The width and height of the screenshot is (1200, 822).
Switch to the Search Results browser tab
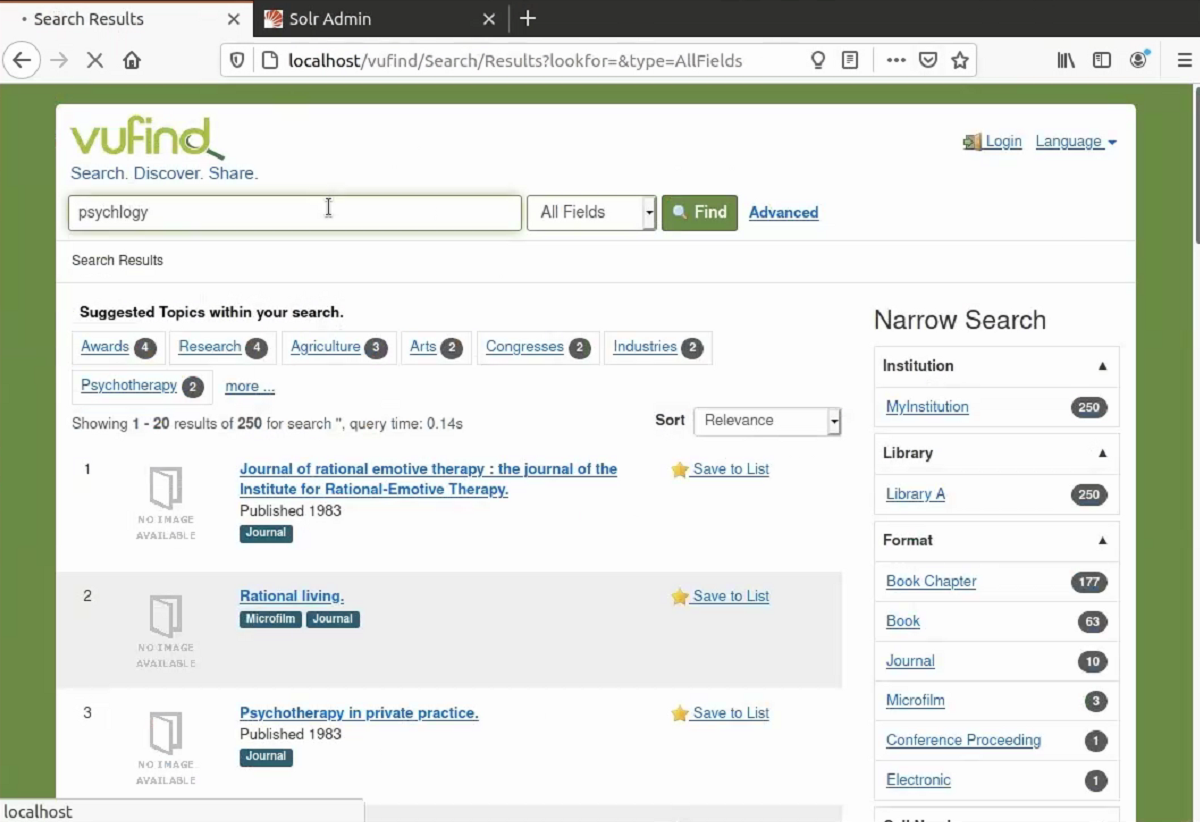pyautogui.click(x=125, y=19)
